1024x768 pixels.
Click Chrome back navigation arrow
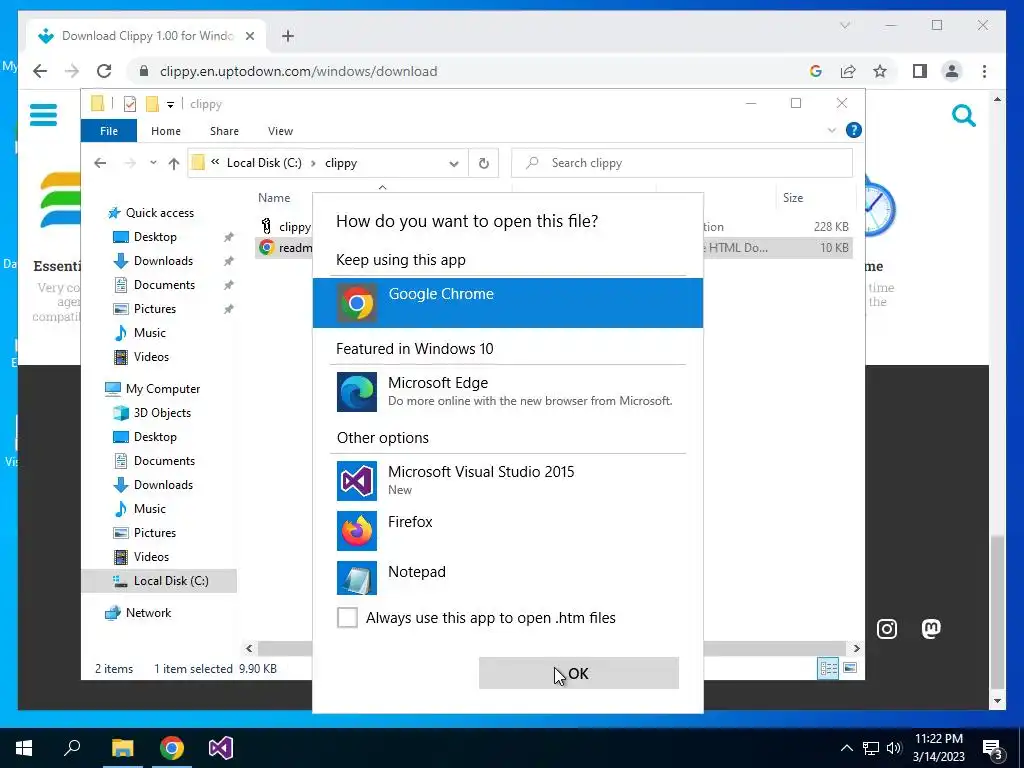tap(40, 71)
